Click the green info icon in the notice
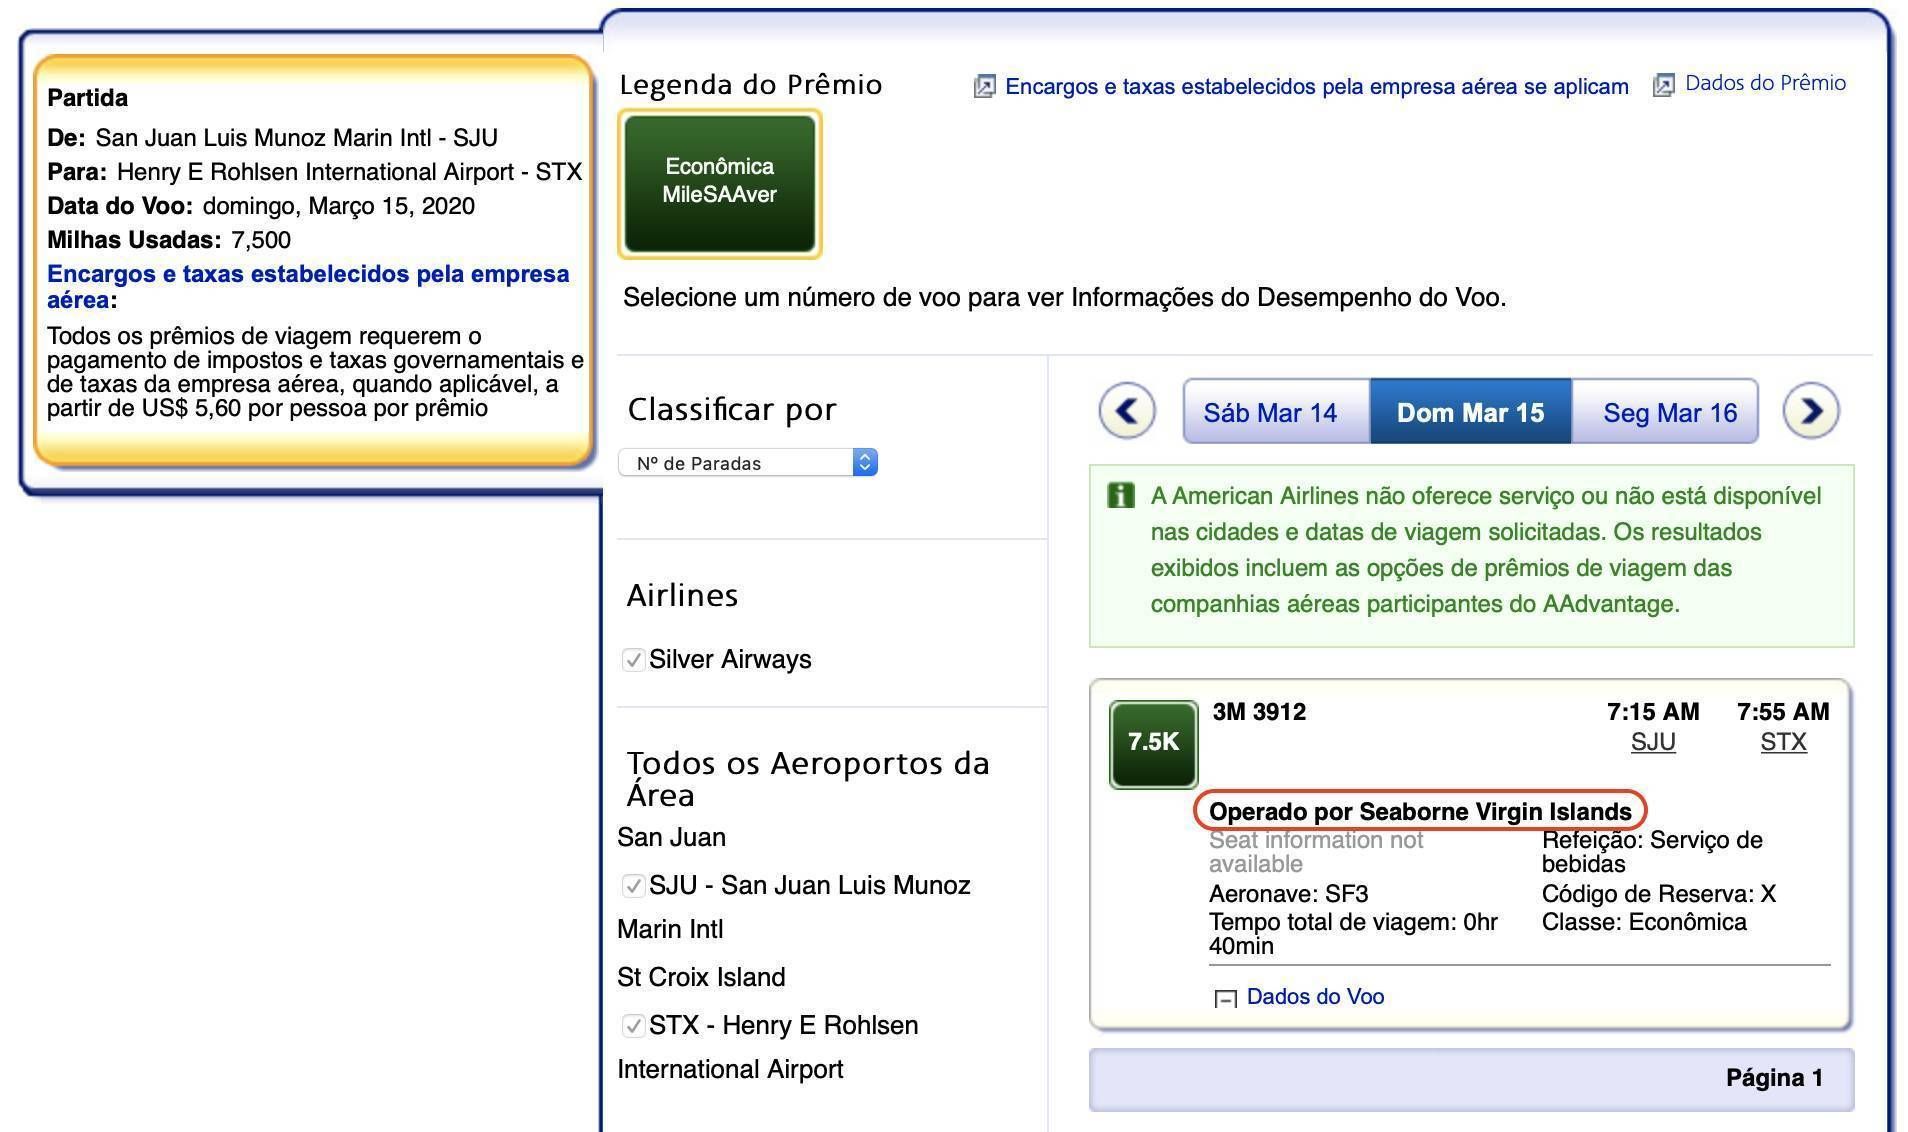 (1121, 495)
